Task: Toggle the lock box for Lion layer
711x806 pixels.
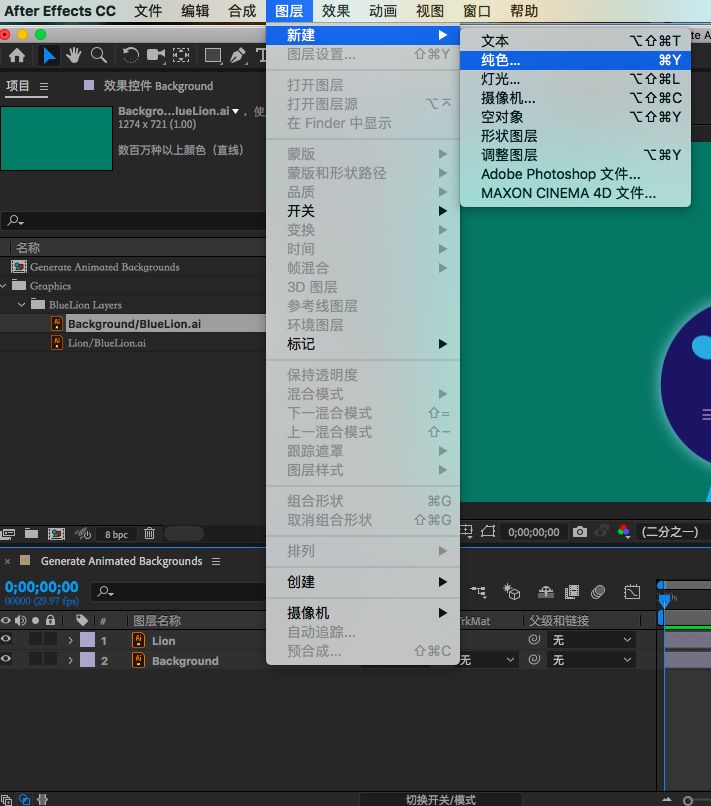Action: pyautogui.click(x=50, y=640)
